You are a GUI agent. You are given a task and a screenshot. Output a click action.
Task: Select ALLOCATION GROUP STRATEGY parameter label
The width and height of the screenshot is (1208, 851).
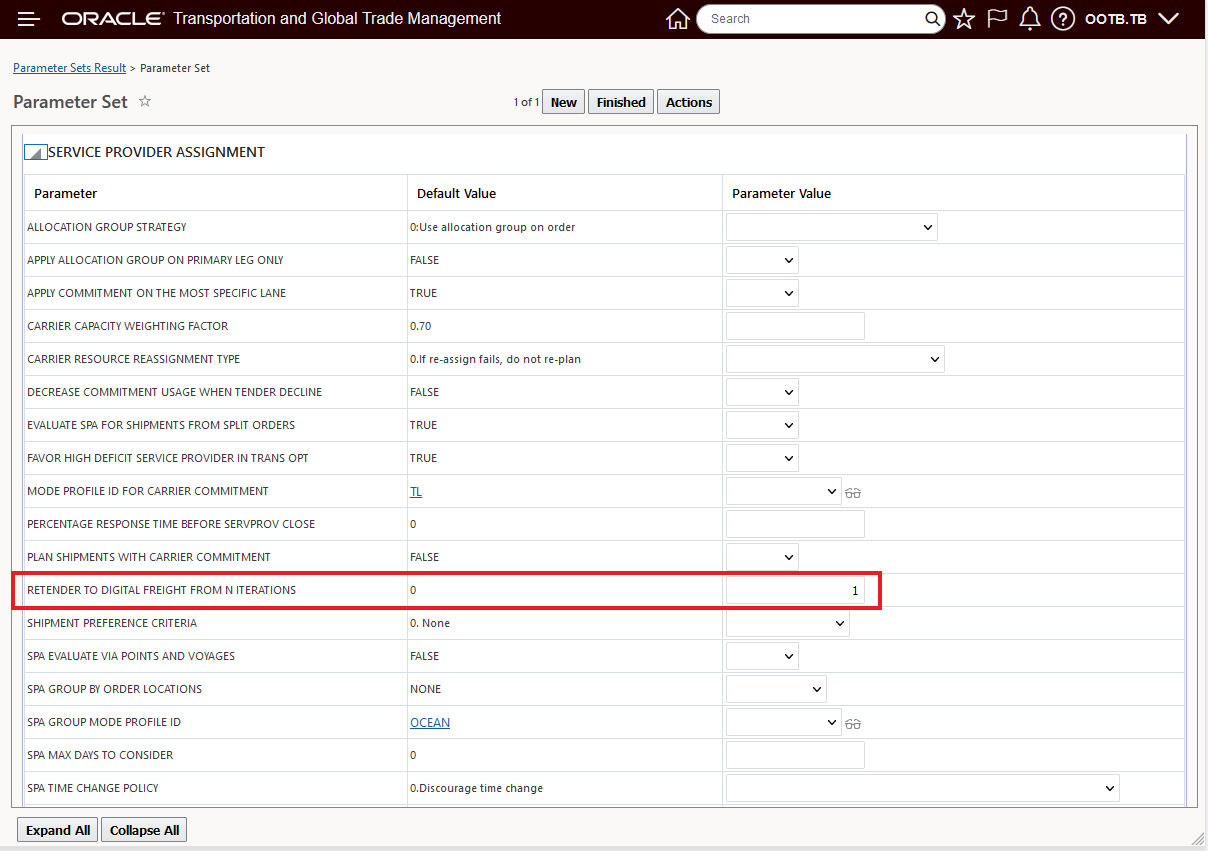[x=107, y=227]
